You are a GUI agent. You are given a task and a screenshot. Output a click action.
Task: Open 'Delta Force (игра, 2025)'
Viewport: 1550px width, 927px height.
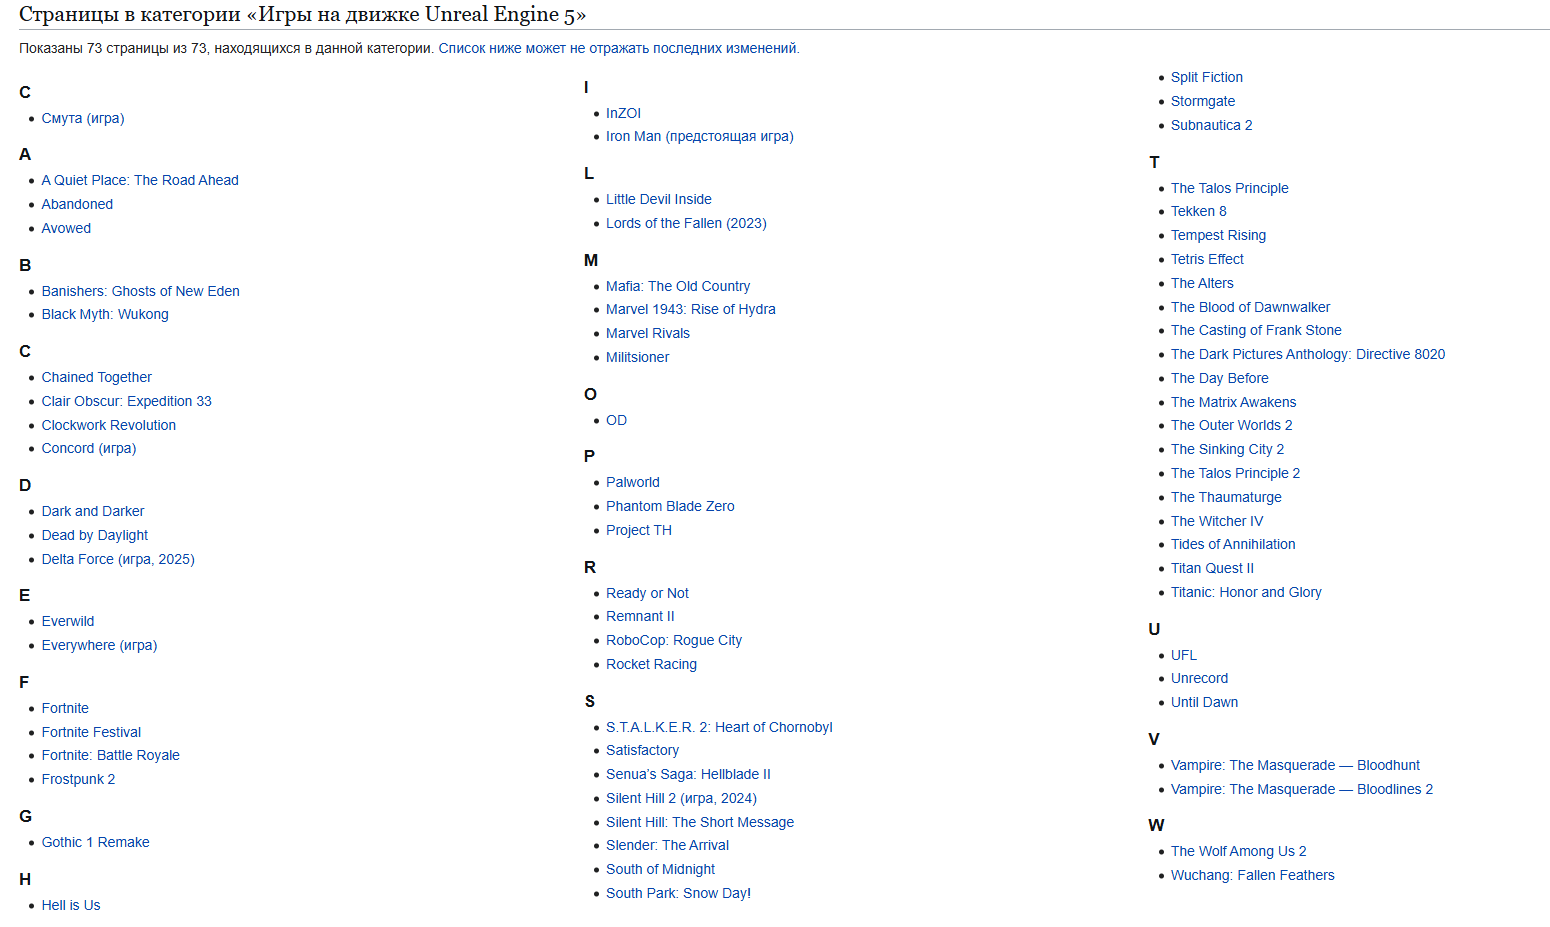coord(118,559)
